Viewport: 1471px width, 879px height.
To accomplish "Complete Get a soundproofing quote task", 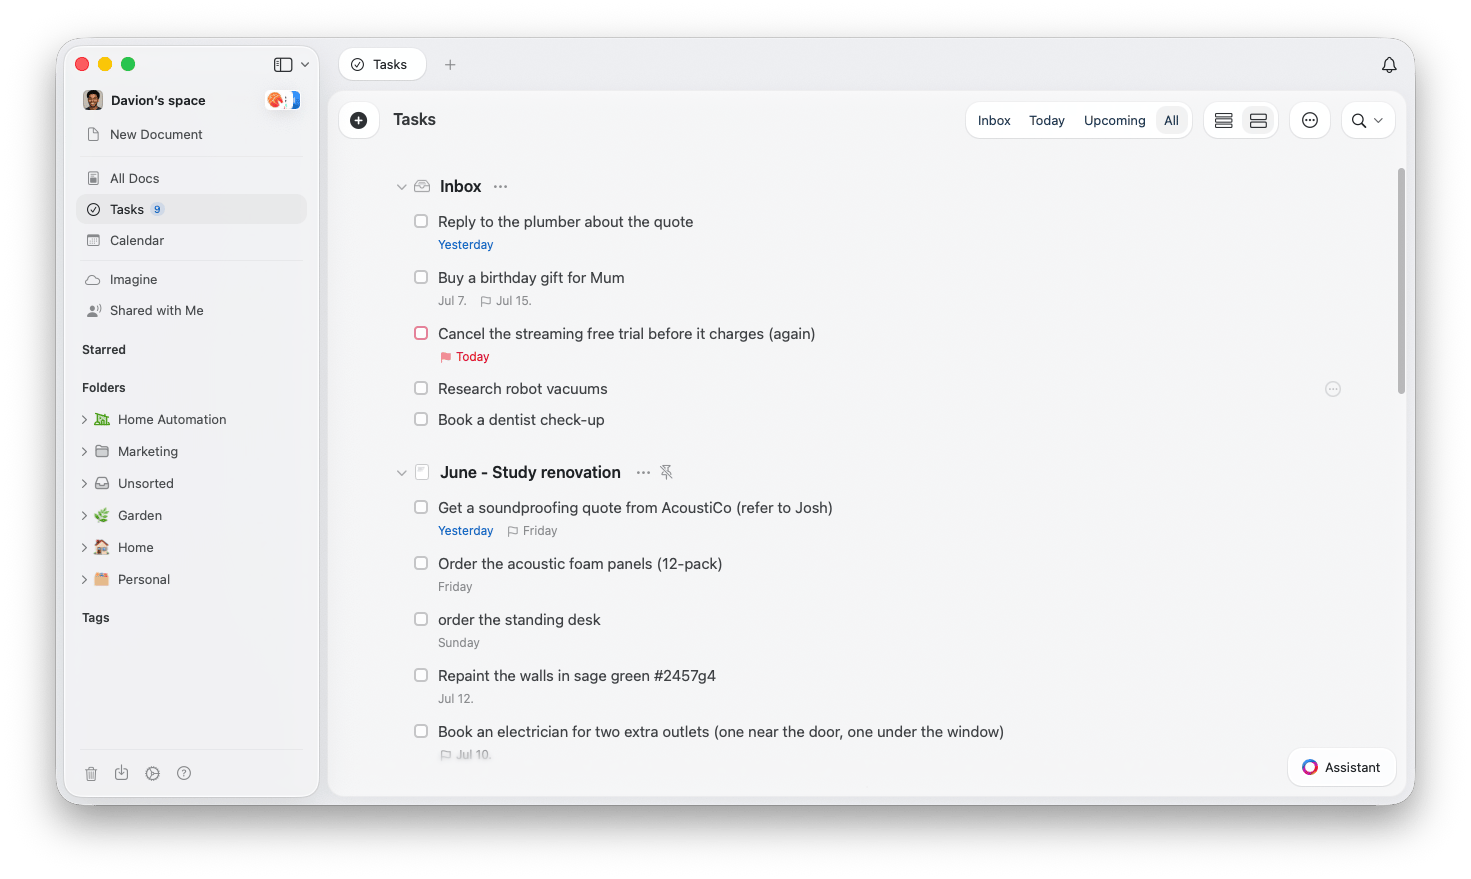I will pyautogui.click(x=421, y=507).
